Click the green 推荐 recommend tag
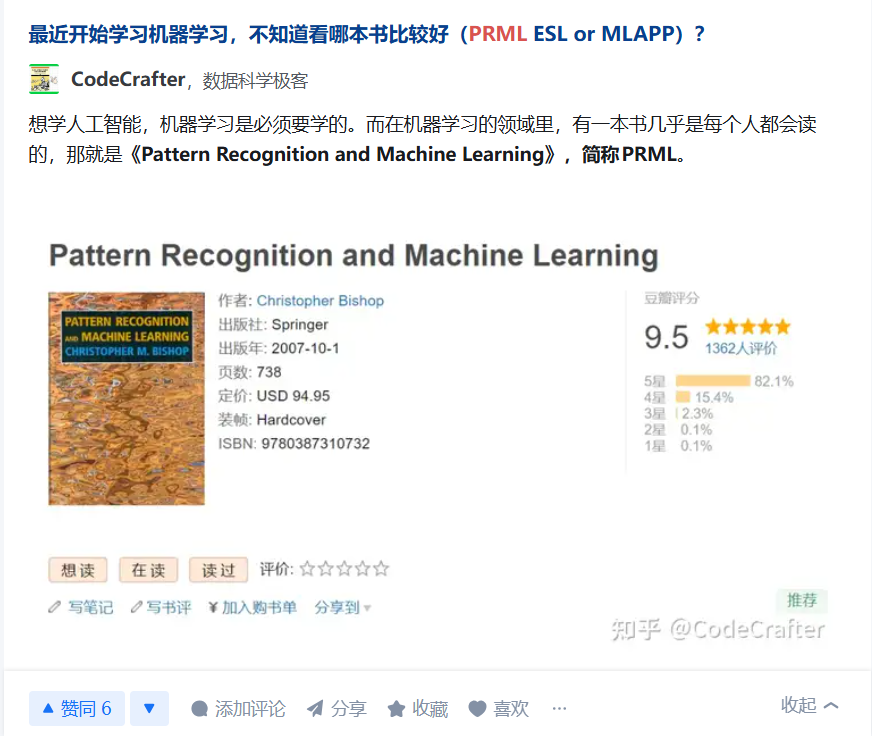Viewport: 872px width, 736px height. pyautogui.click(x=802, y=600)
